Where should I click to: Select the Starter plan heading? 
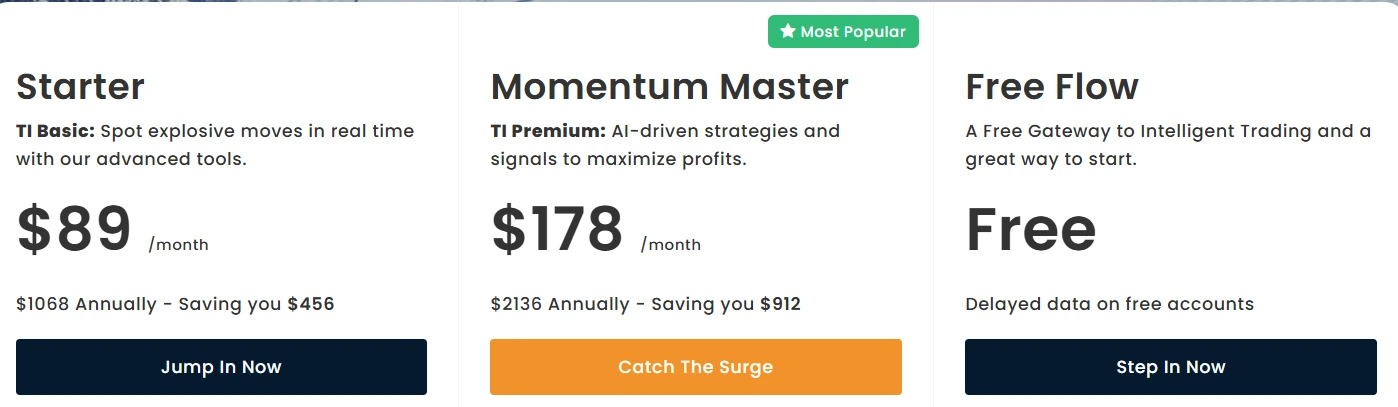[81, 87]
